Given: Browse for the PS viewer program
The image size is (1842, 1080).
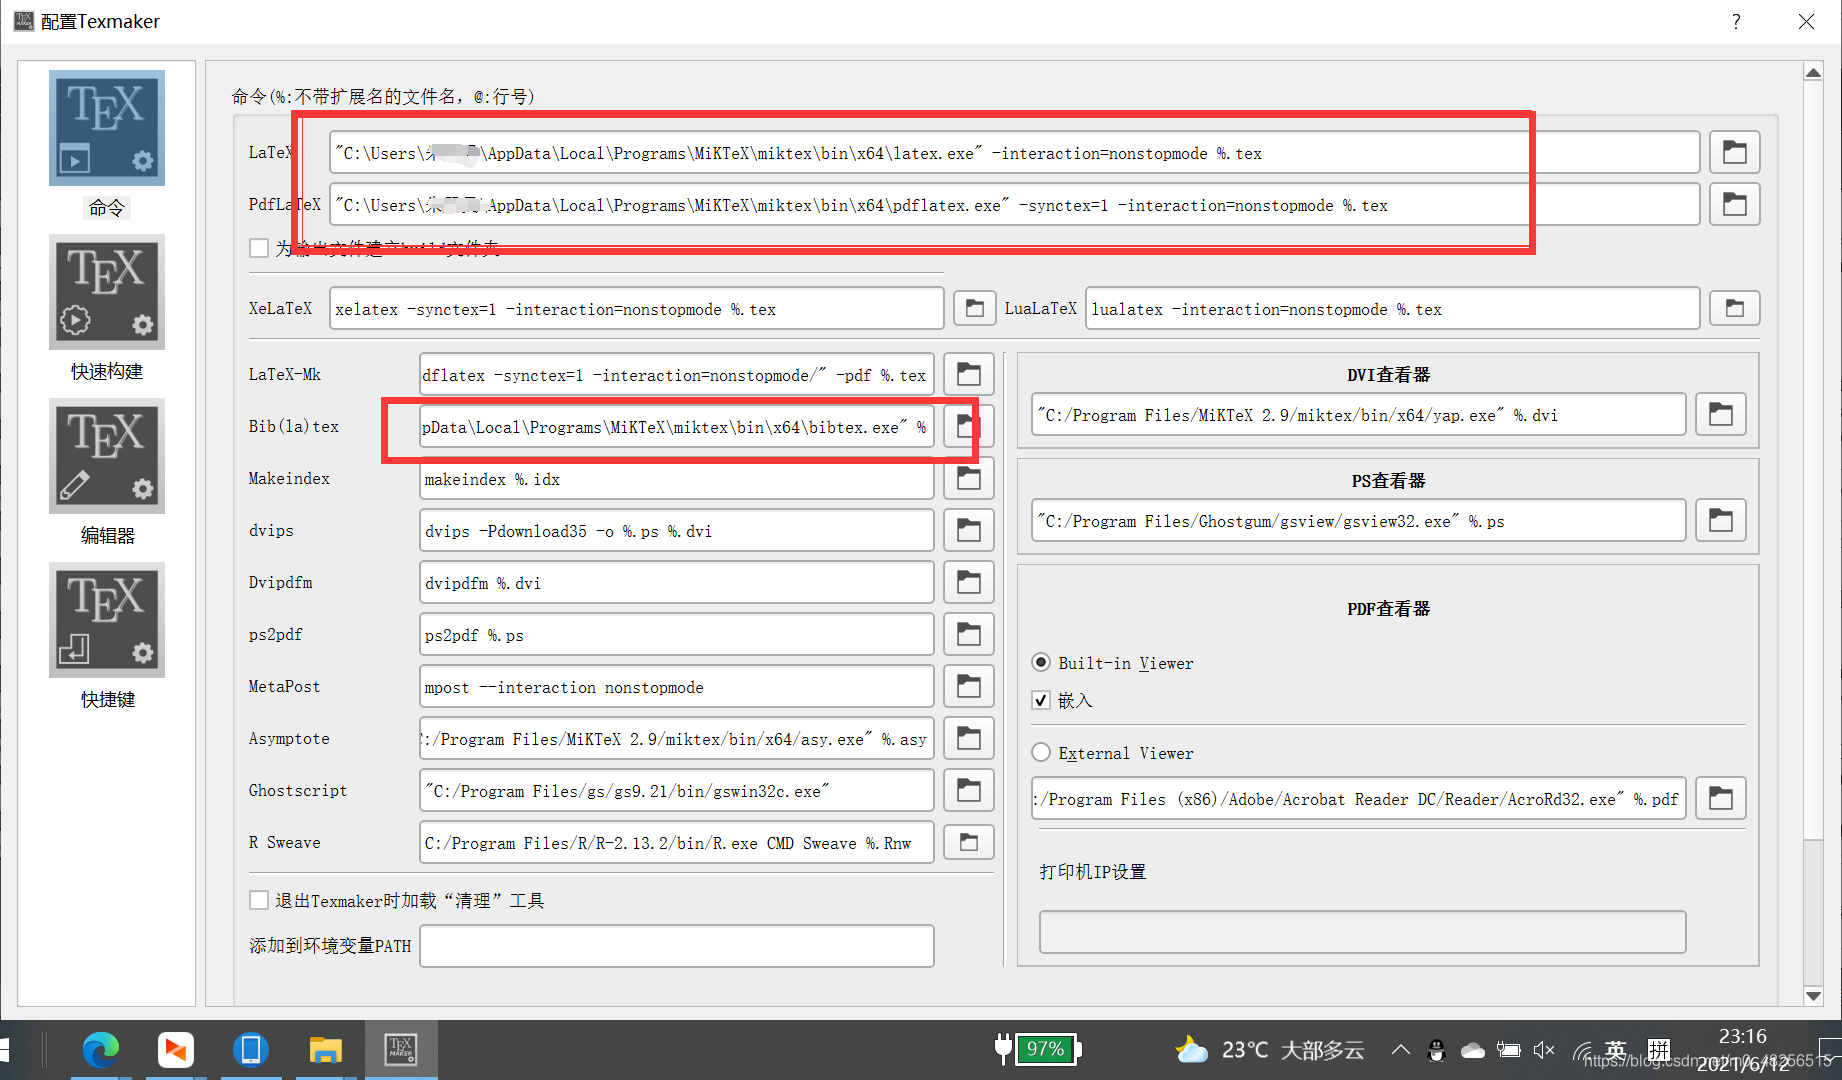Looking at the screenshot, I should [1720, 520].
